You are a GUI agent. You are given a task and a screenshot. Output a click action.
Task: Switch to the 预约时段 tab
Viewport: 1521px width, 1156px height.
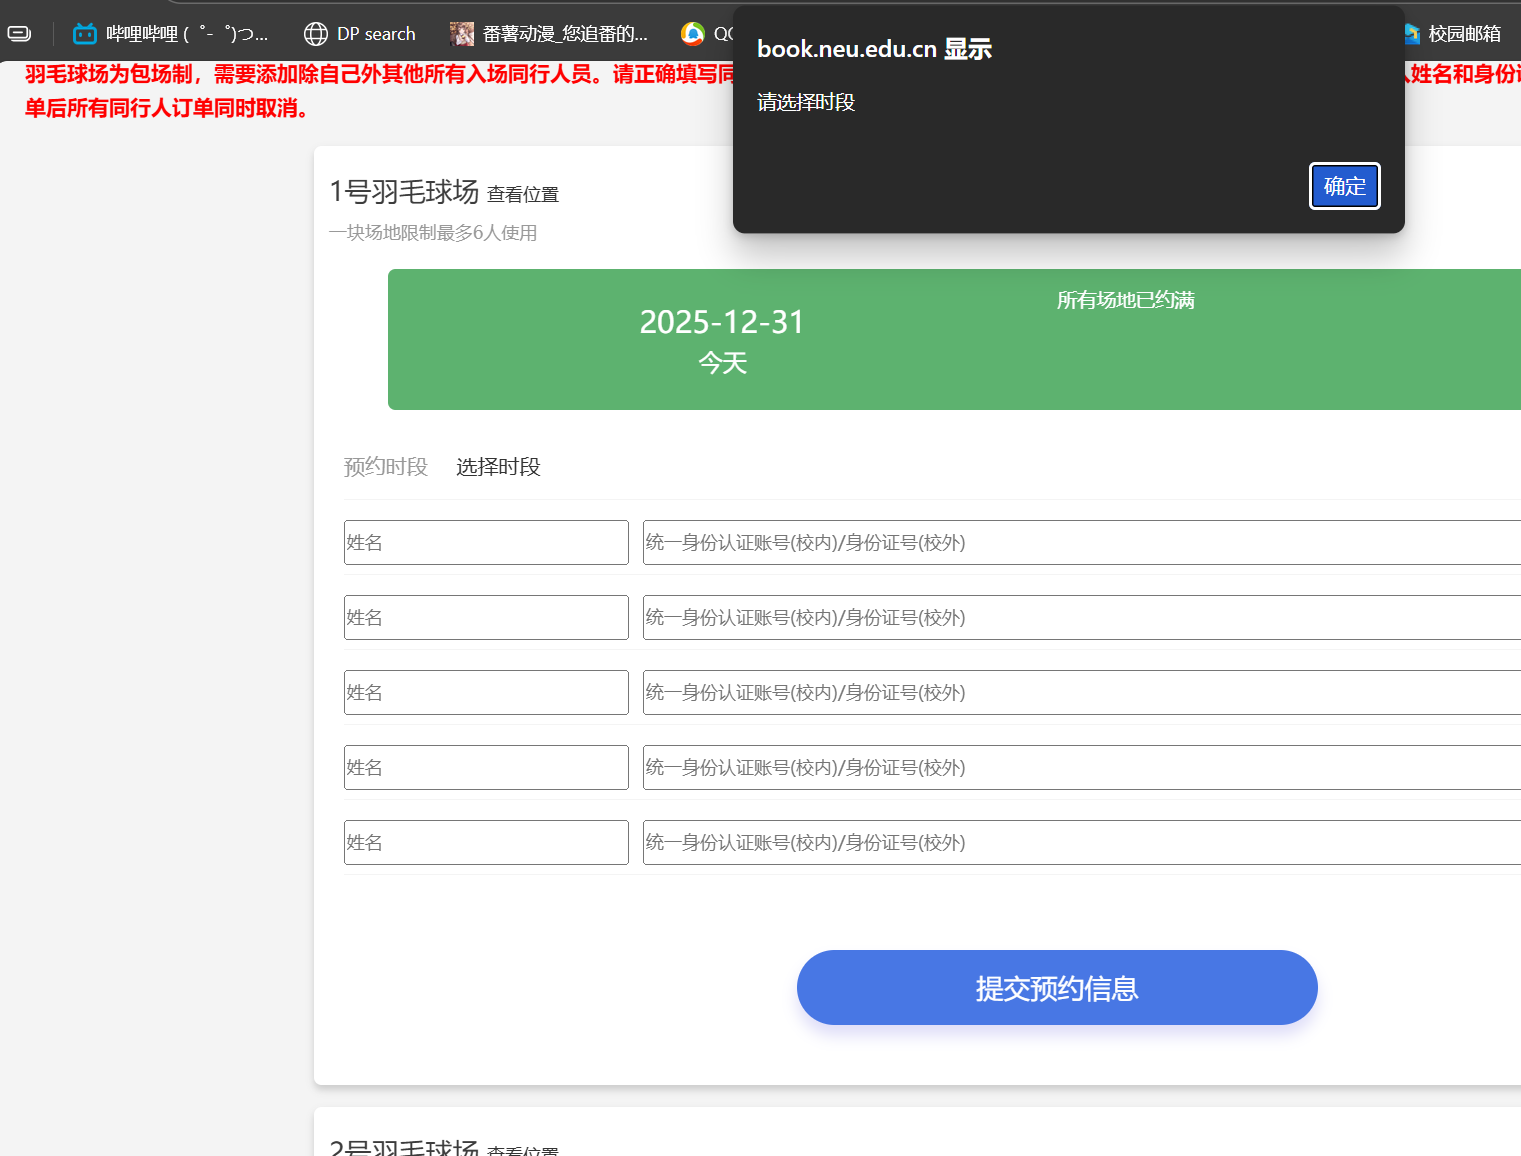pos(386,466)
